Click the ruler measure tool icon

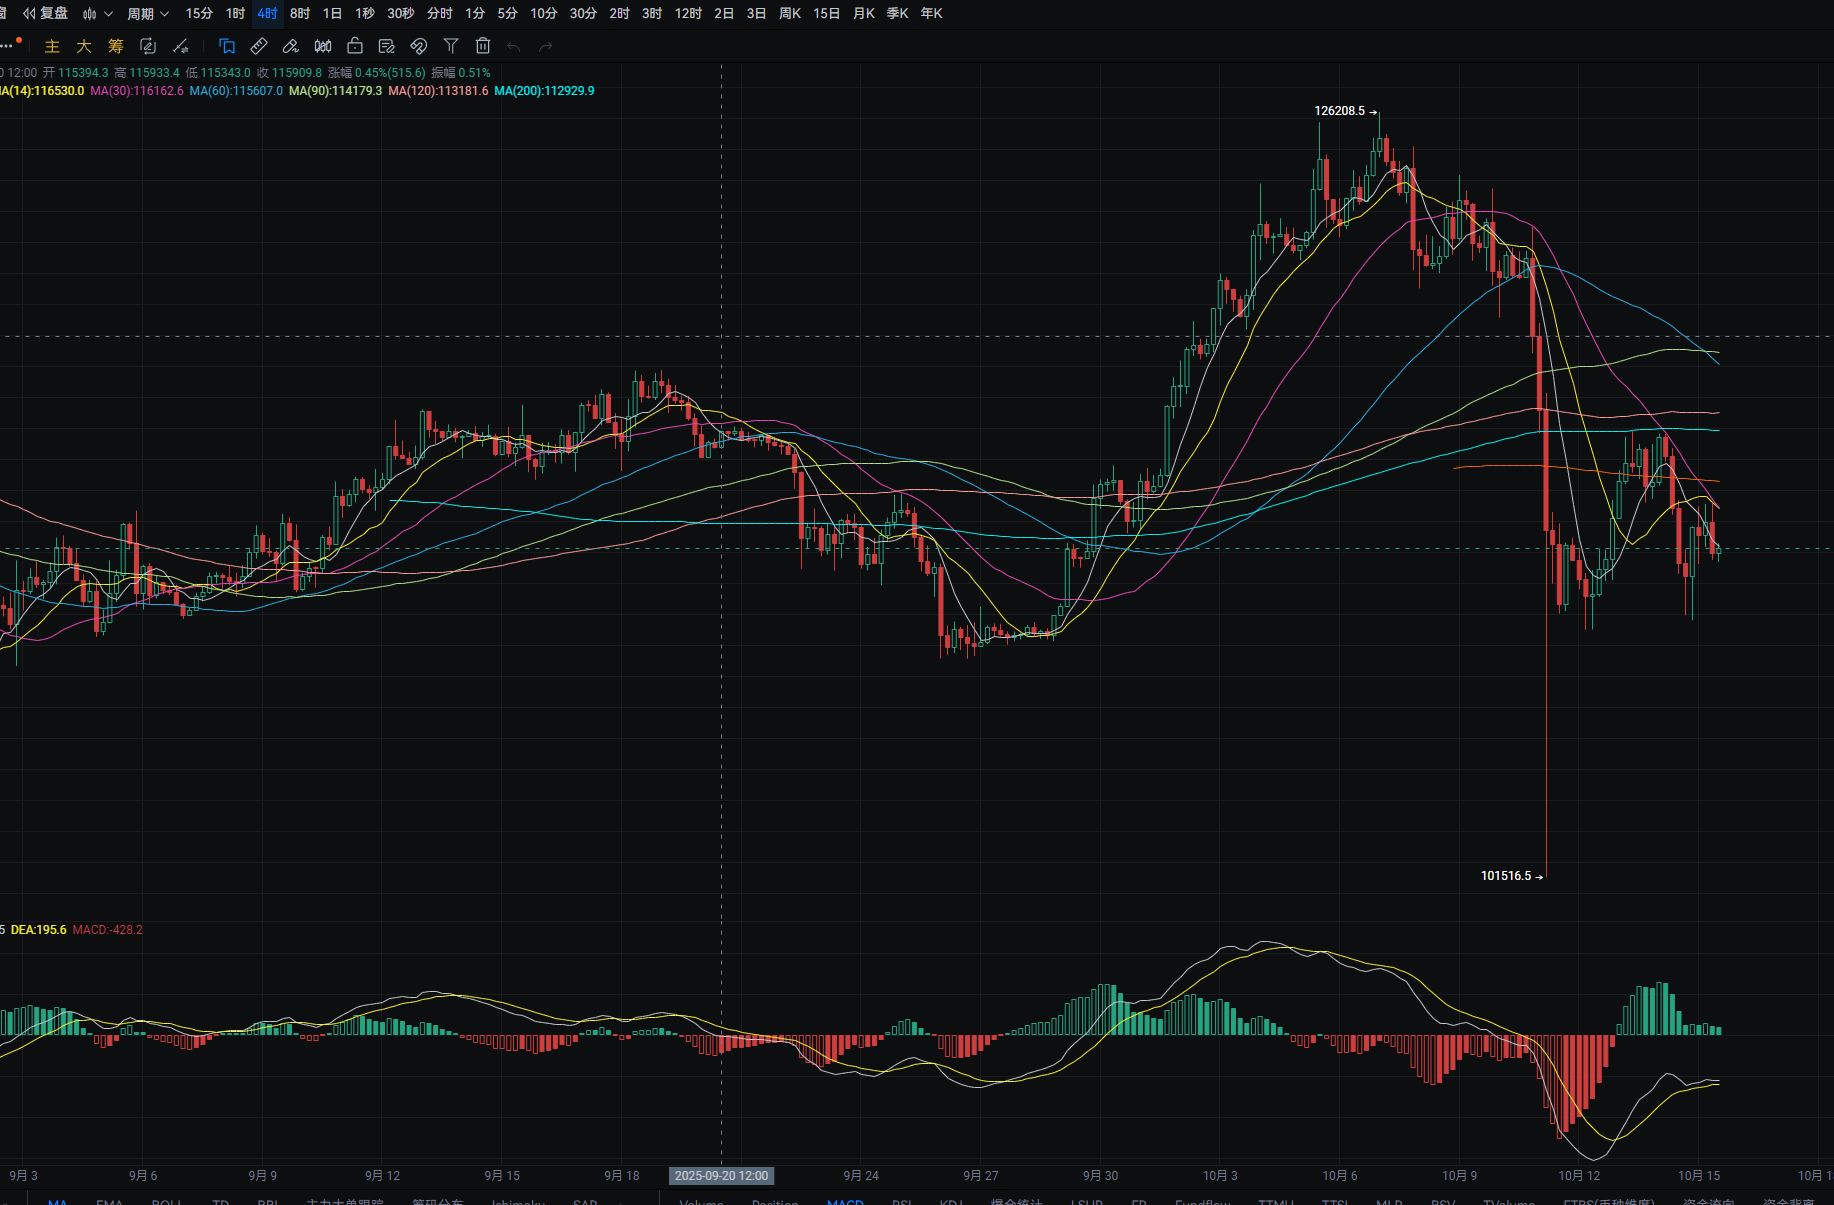258,46
